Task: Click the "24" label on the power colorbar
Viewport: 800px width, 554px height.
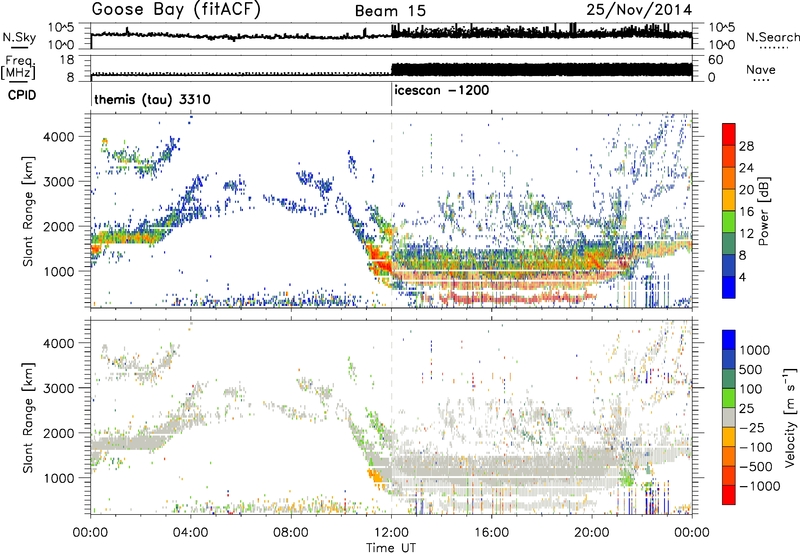Action: coord(746,168)
